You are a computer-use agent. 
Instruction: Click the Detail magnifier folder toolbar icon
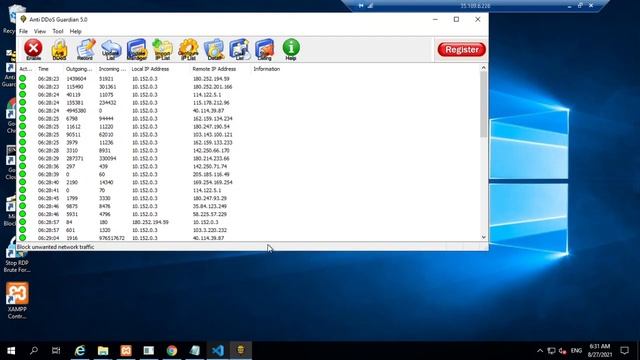coord(214,49)
